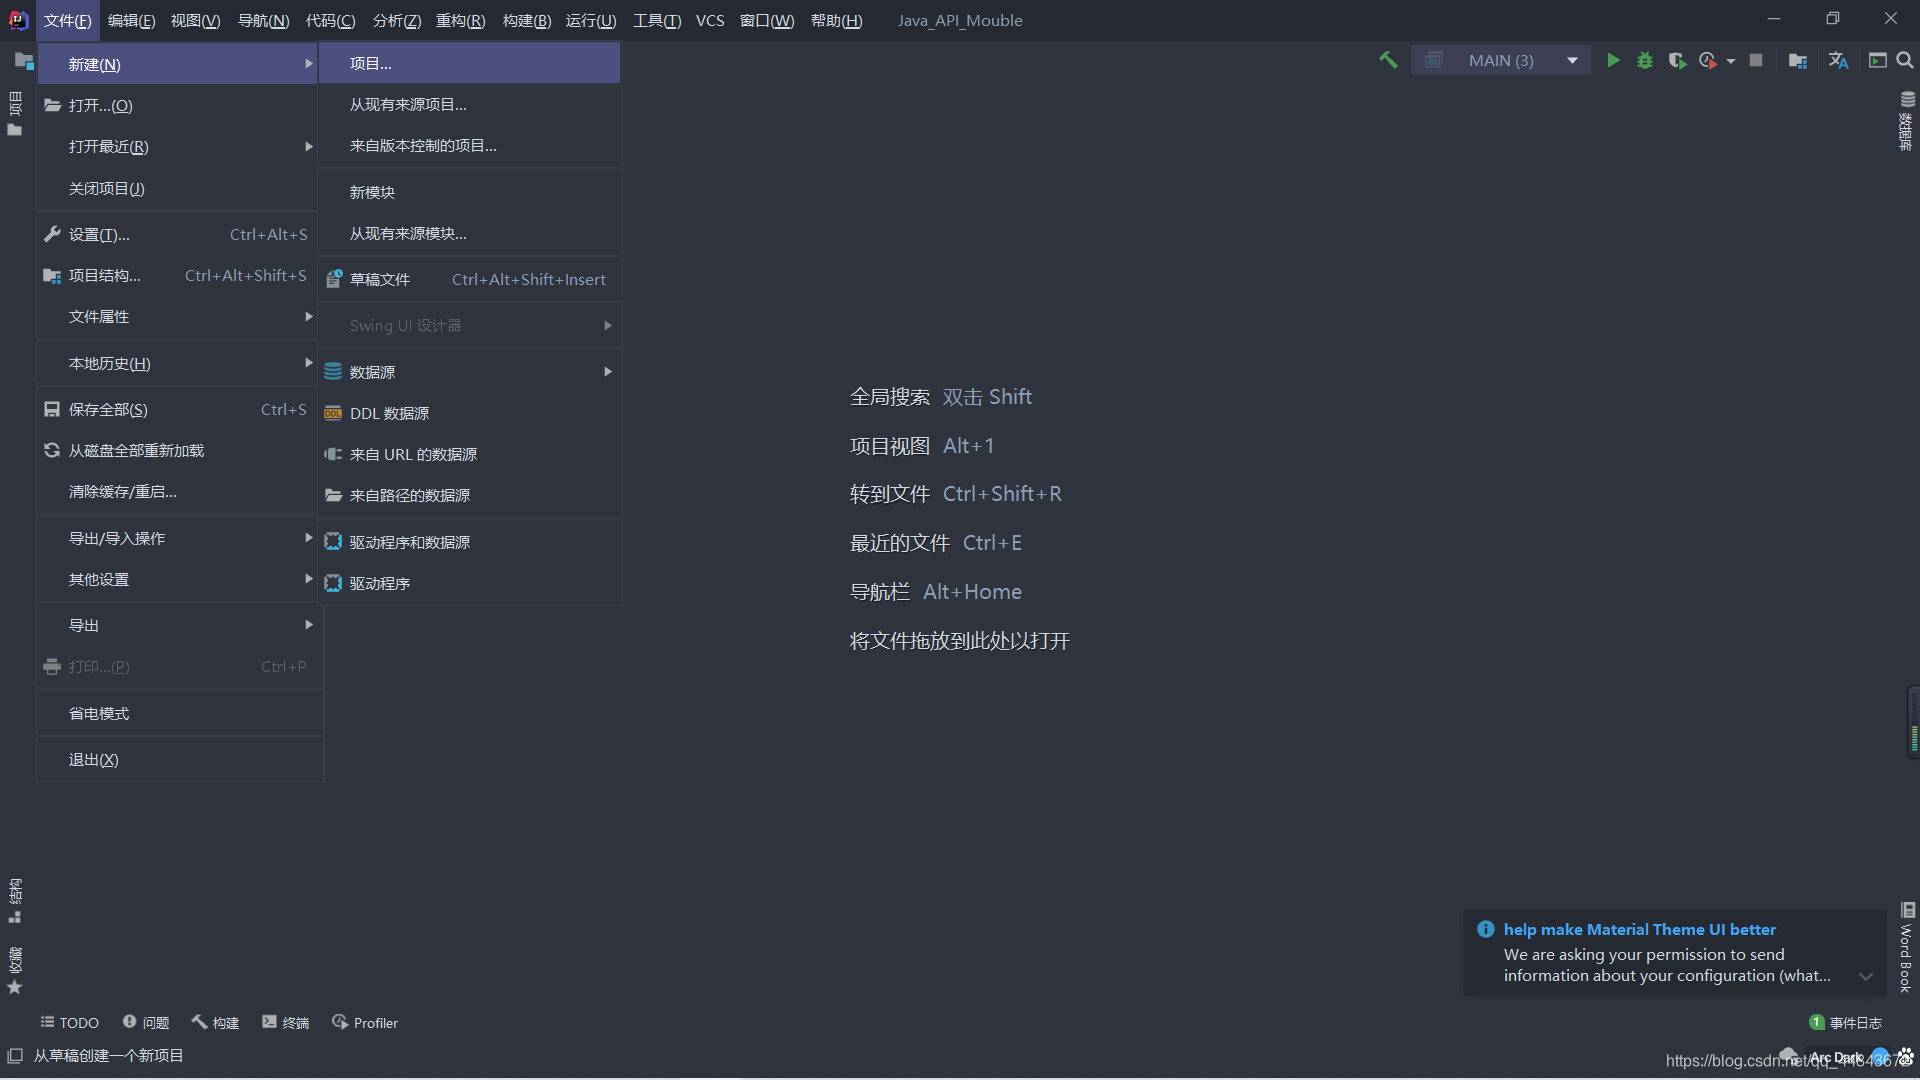Choose 从现有来源模块...

pyautogui.click(x=470, y=234)
